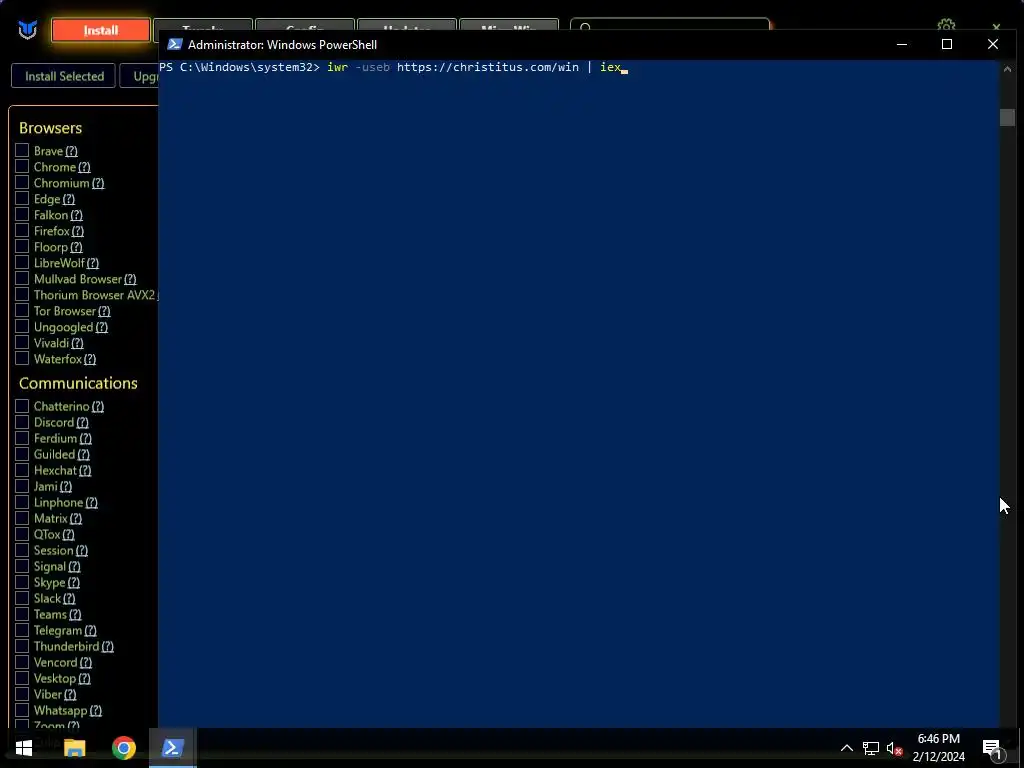Check the Vivaldi checkbox
The image size is (1024, 768).
click(x=22, y=342)
